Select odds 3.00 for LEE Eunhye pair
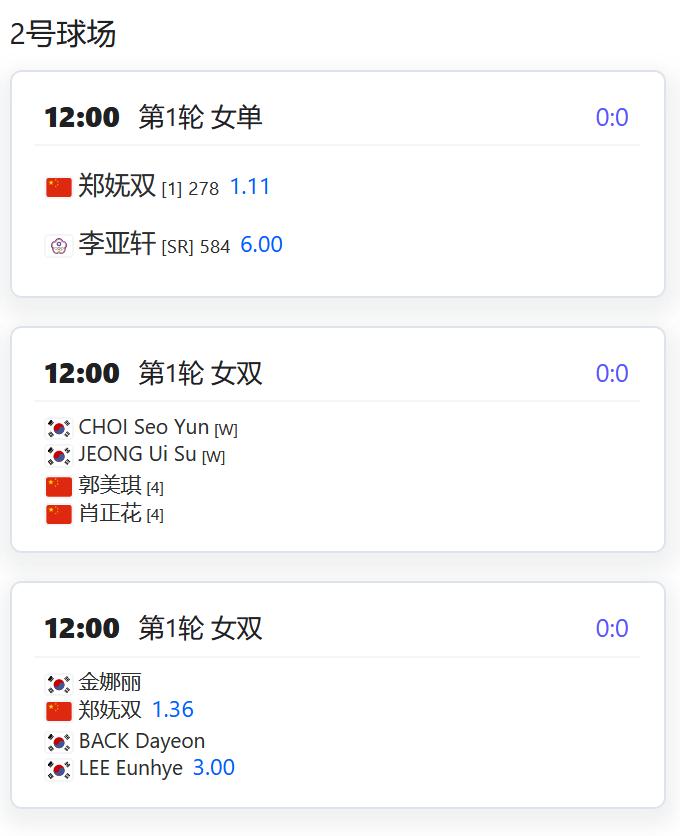Screen dimensions: 680x836 tap(214, 768)
